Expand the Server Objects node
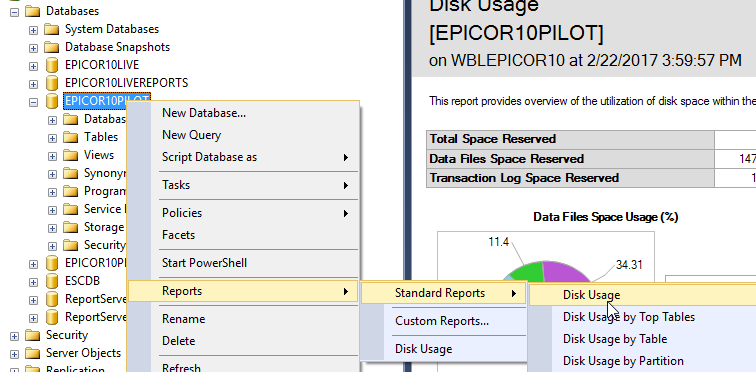 coord(14,354)
